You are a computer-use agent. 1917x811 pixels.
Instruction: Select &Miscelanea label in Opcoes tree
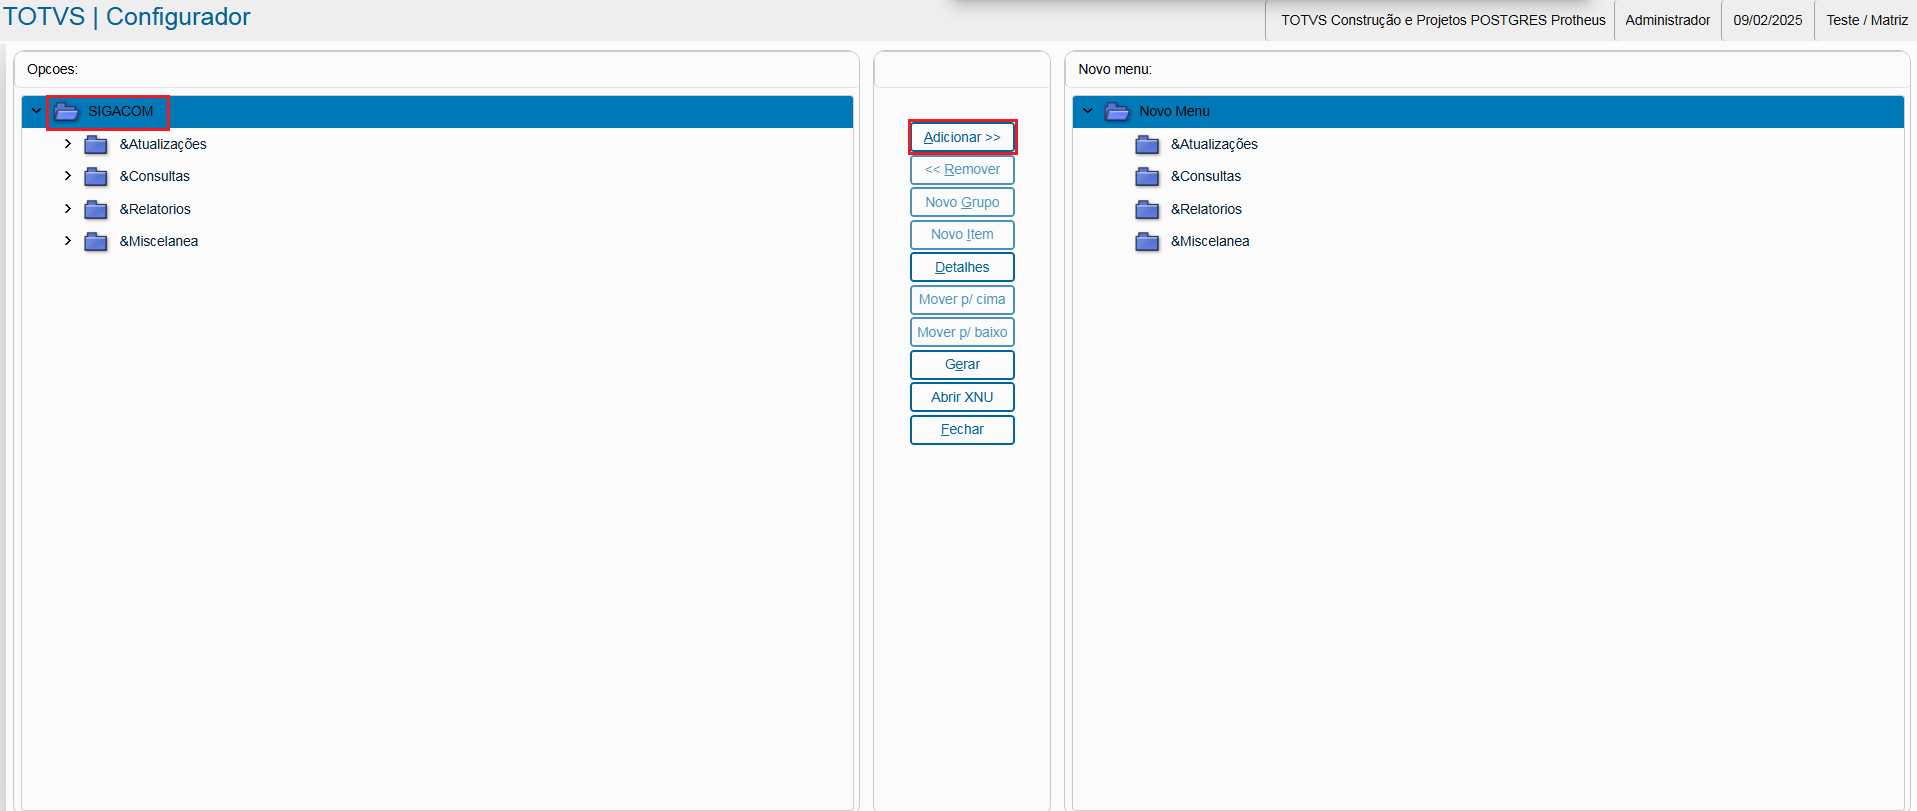tap(159, 241)
